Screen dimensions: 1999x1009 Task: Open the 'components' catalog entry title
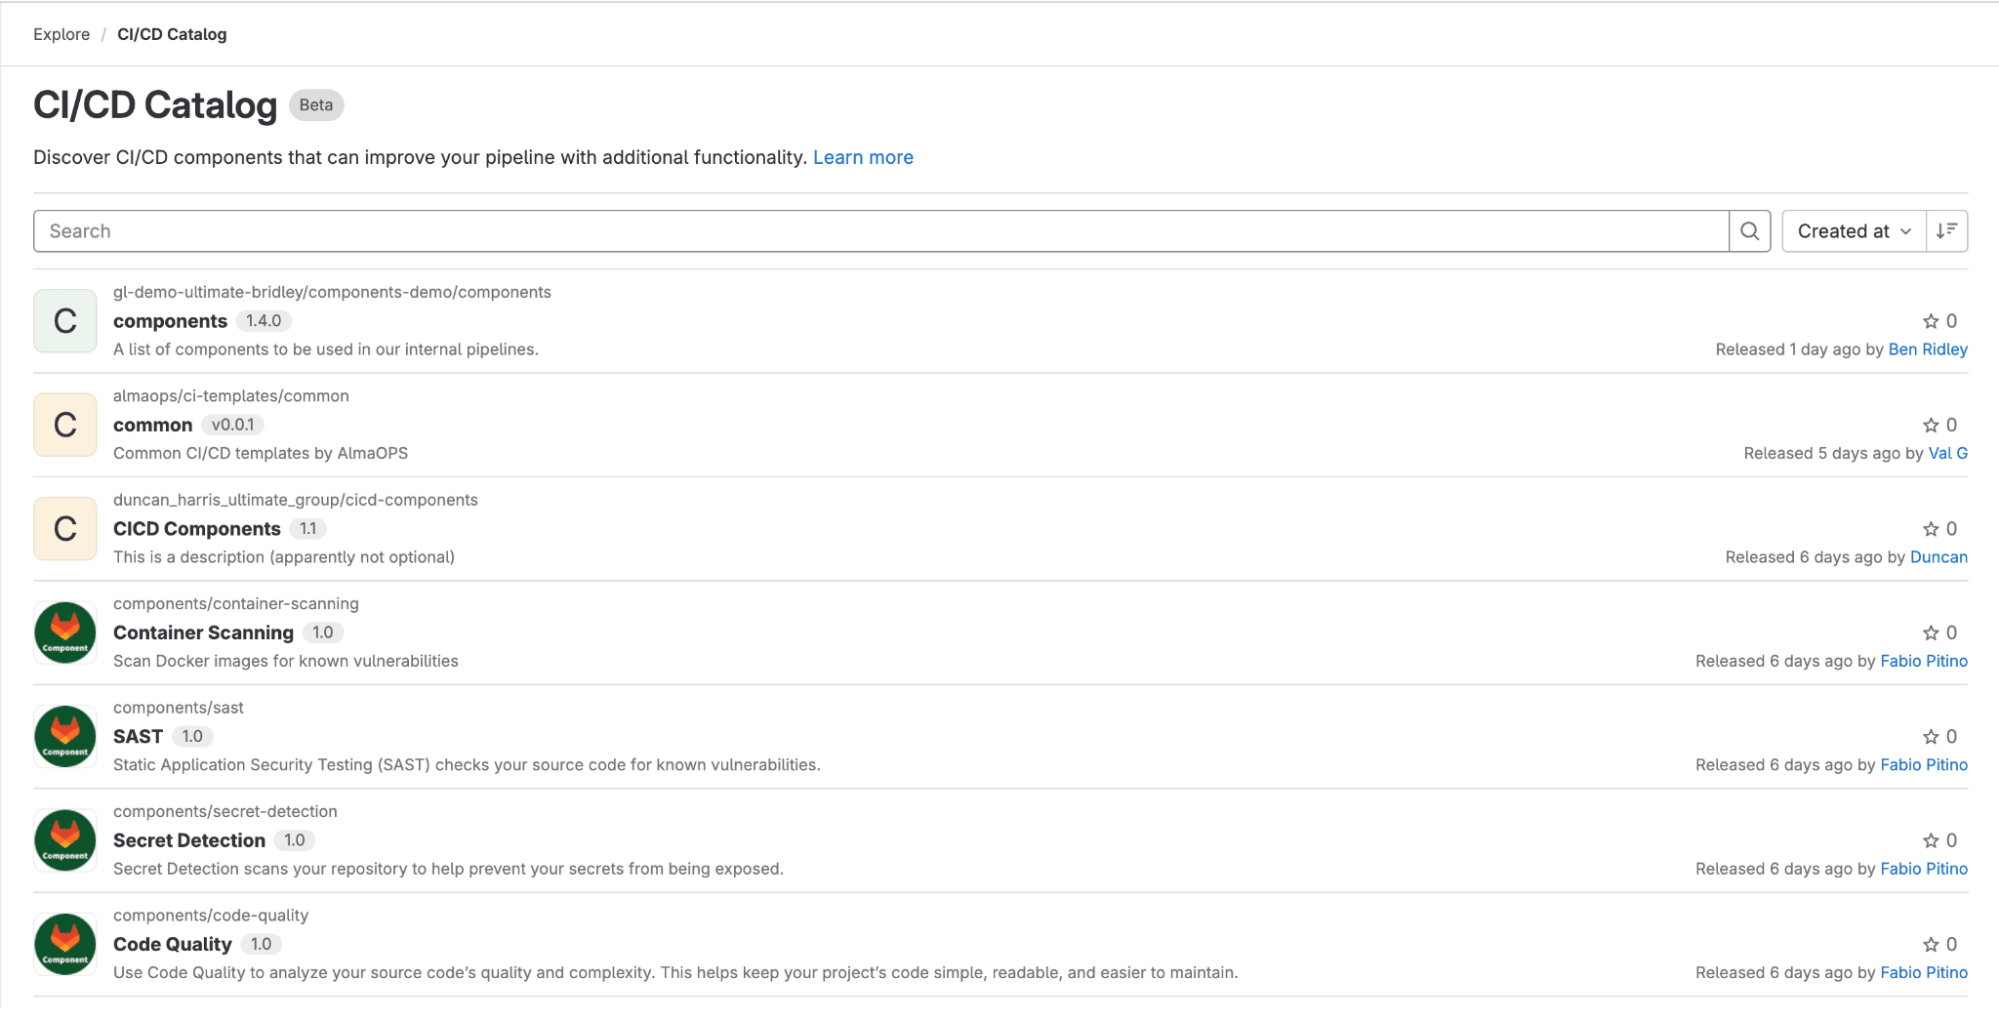(170, 321)
